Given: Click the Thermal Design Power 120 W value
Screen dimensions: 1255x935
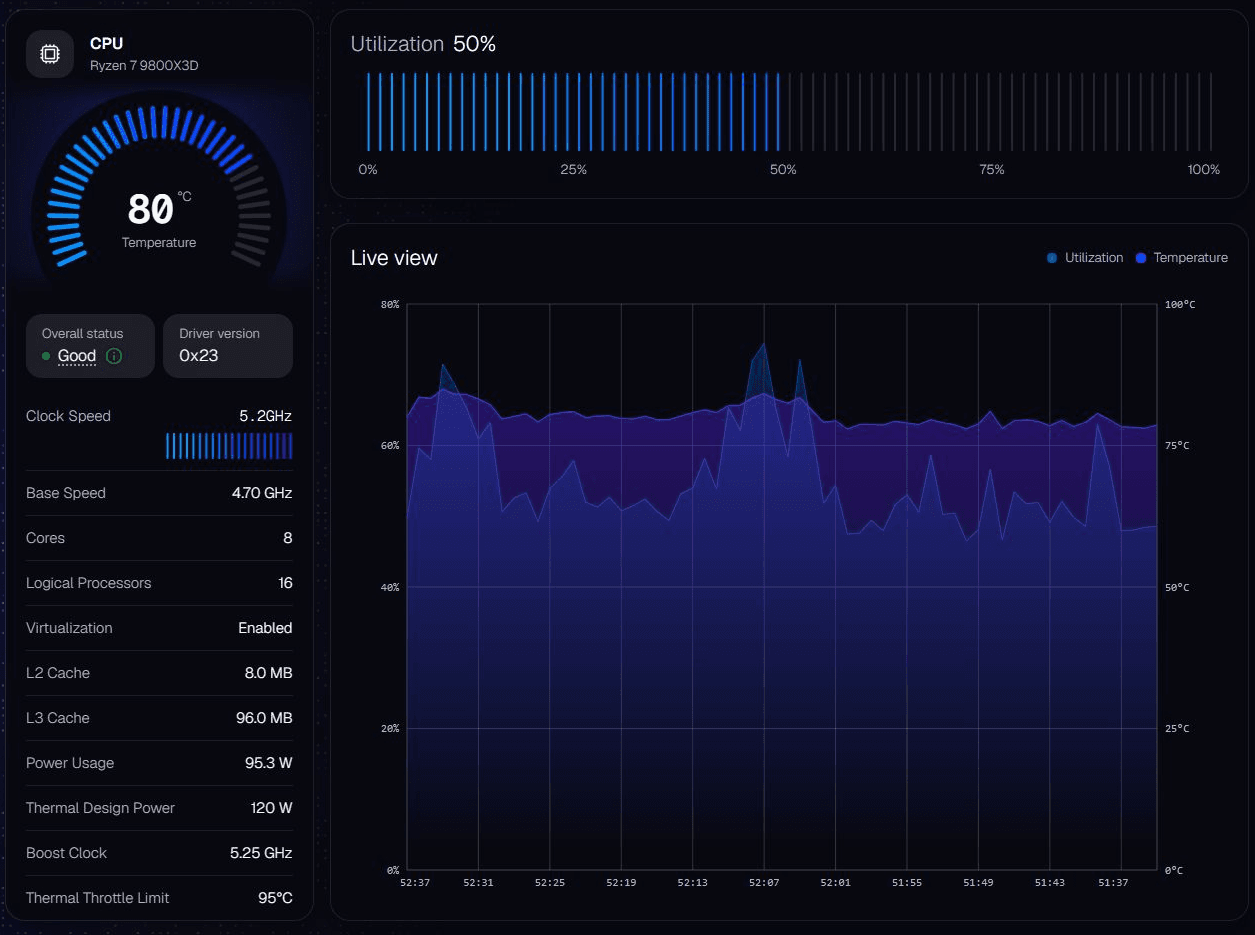Looking at the screenshot, I should [x=271, y=808].
